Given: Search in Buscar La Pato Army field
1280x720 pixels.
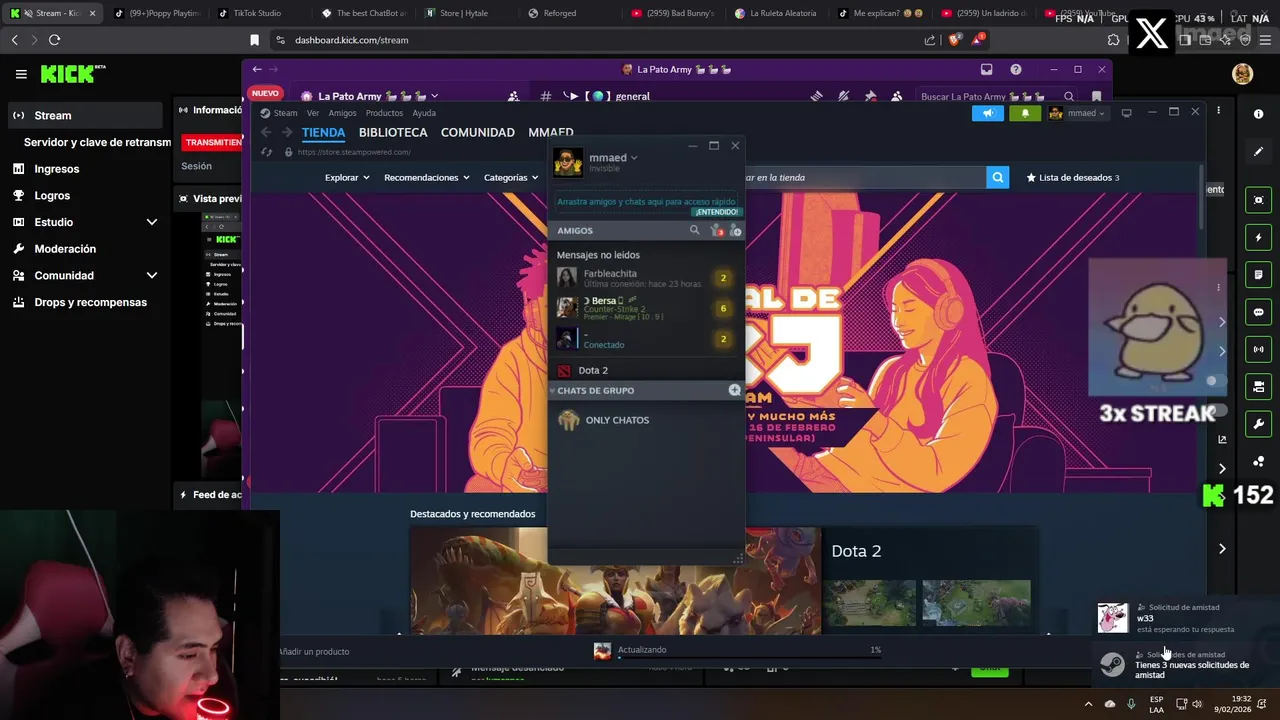Looking at the screenshot, I should click(x=995, y=96).
